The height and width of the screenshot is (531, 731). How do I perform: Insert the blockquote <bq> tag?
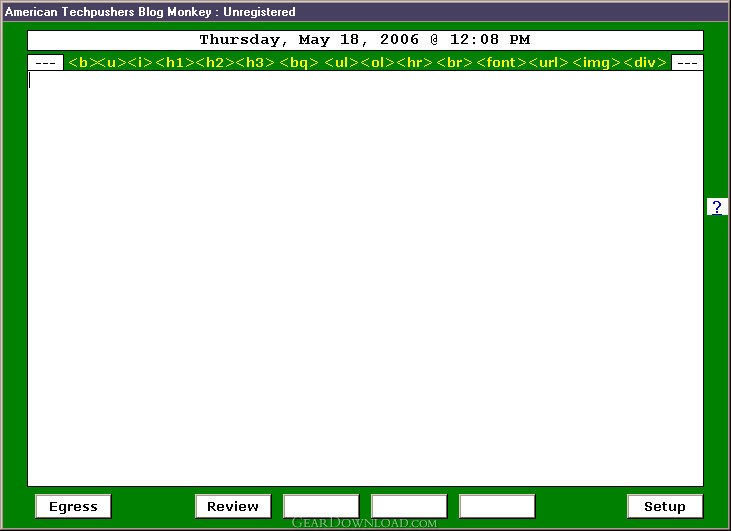[298, 62]
